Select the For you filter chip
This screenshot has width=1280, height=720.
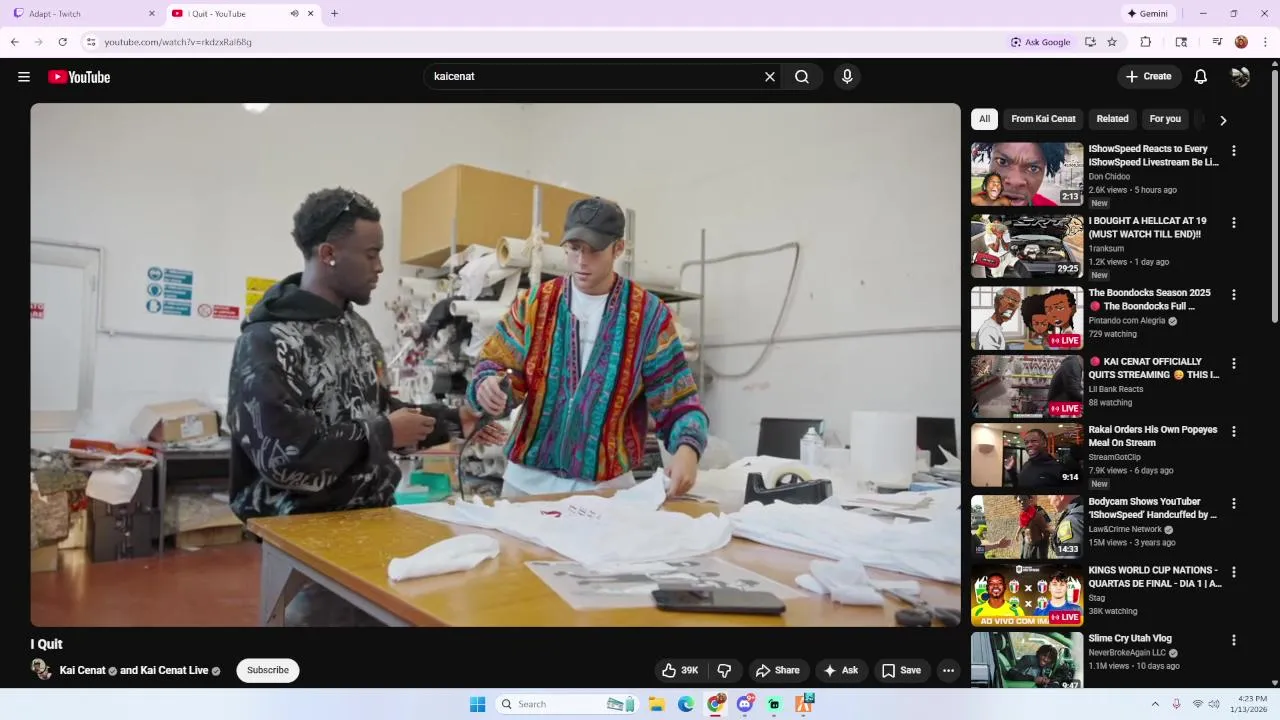click(1165, 119)
